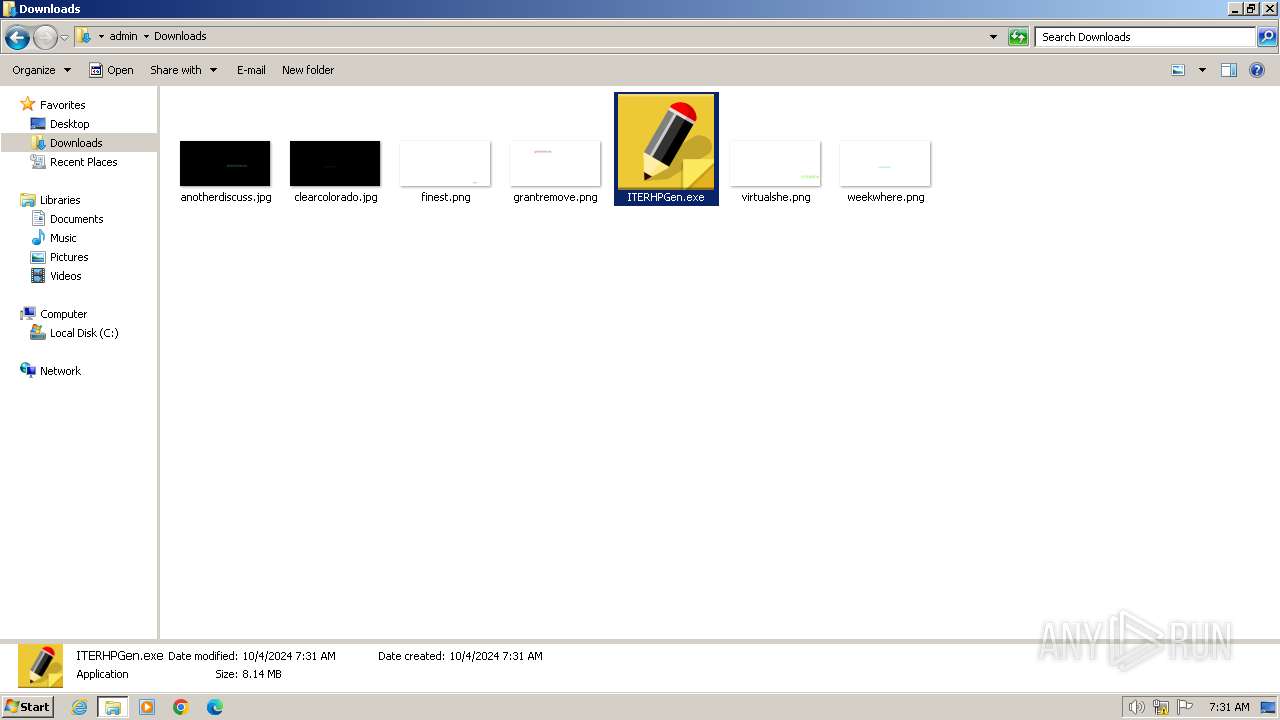
Task: Click Date created value in details pane
Action: click(496, 656)
